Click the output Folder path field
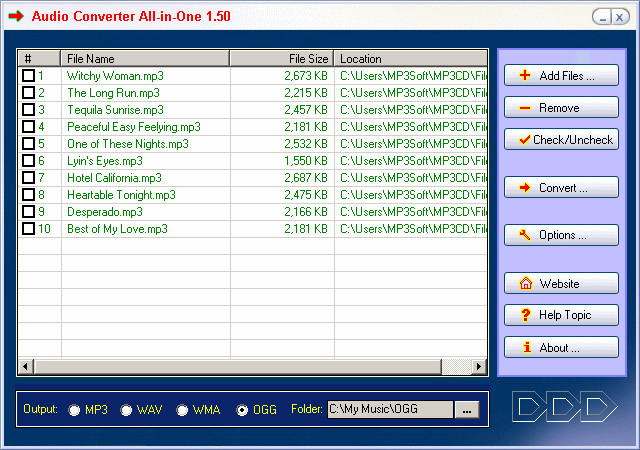 coord(389,409)
